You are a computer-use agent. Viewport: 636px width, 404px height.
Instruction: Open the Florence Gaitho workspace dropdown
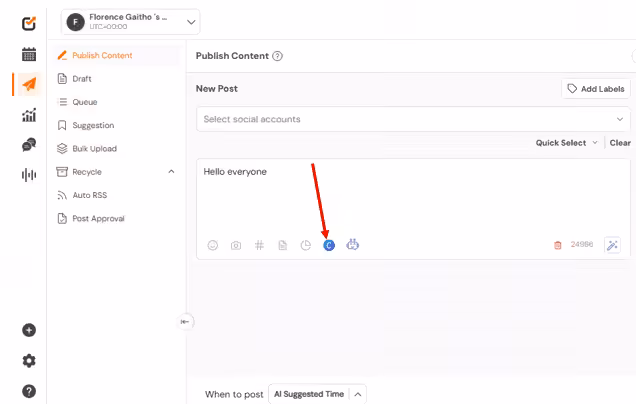tap(131, 22)
